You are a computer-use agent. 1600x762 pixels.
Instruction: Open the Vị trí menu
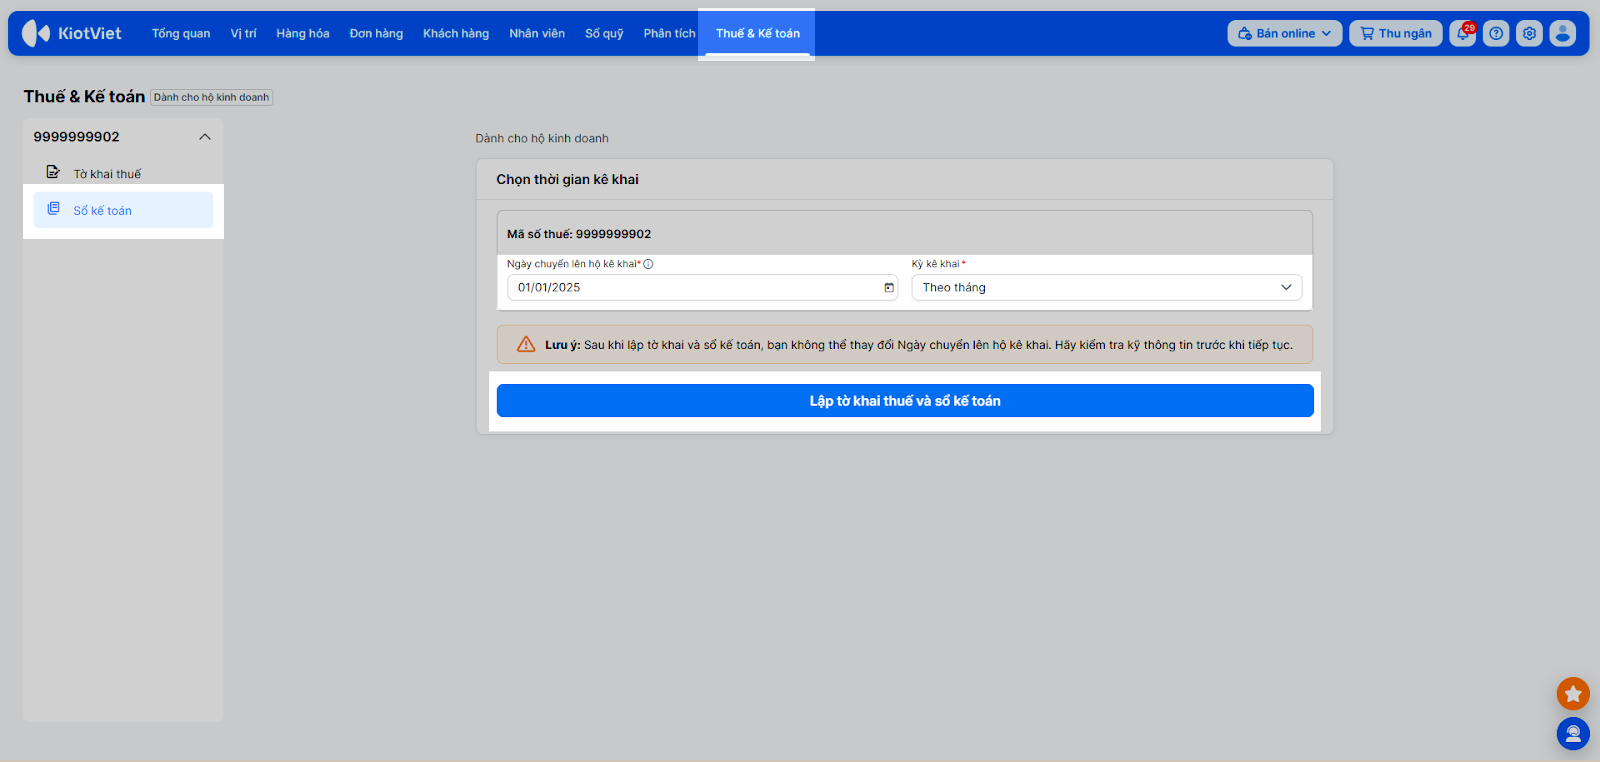click(x=243, y=33)
